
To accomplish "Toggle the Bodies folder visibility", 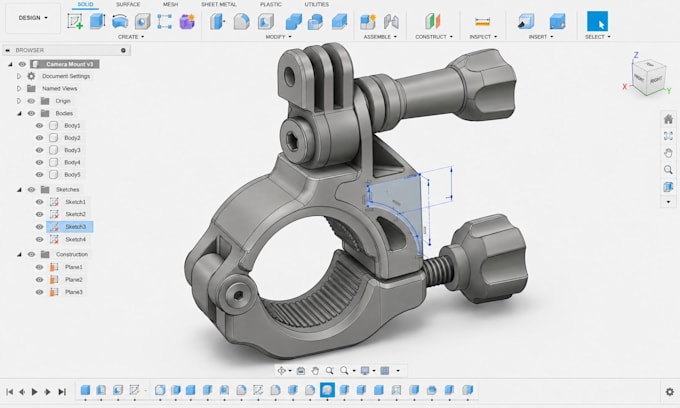I will pyautogui.click(x=31, y=113).
